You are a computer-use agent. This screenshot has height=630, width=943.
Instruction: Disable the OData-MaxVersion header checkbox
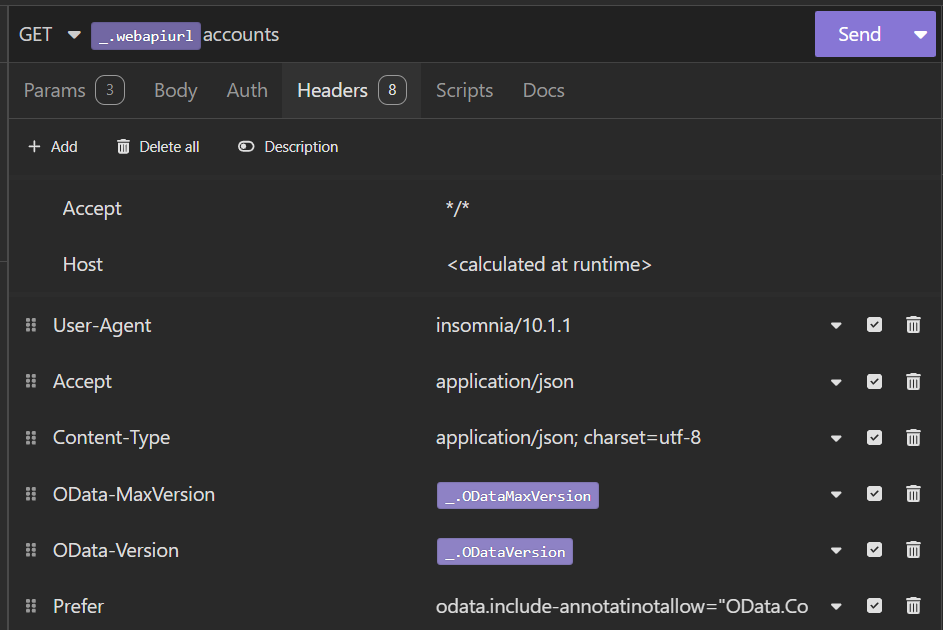click(x=874, y=494)
